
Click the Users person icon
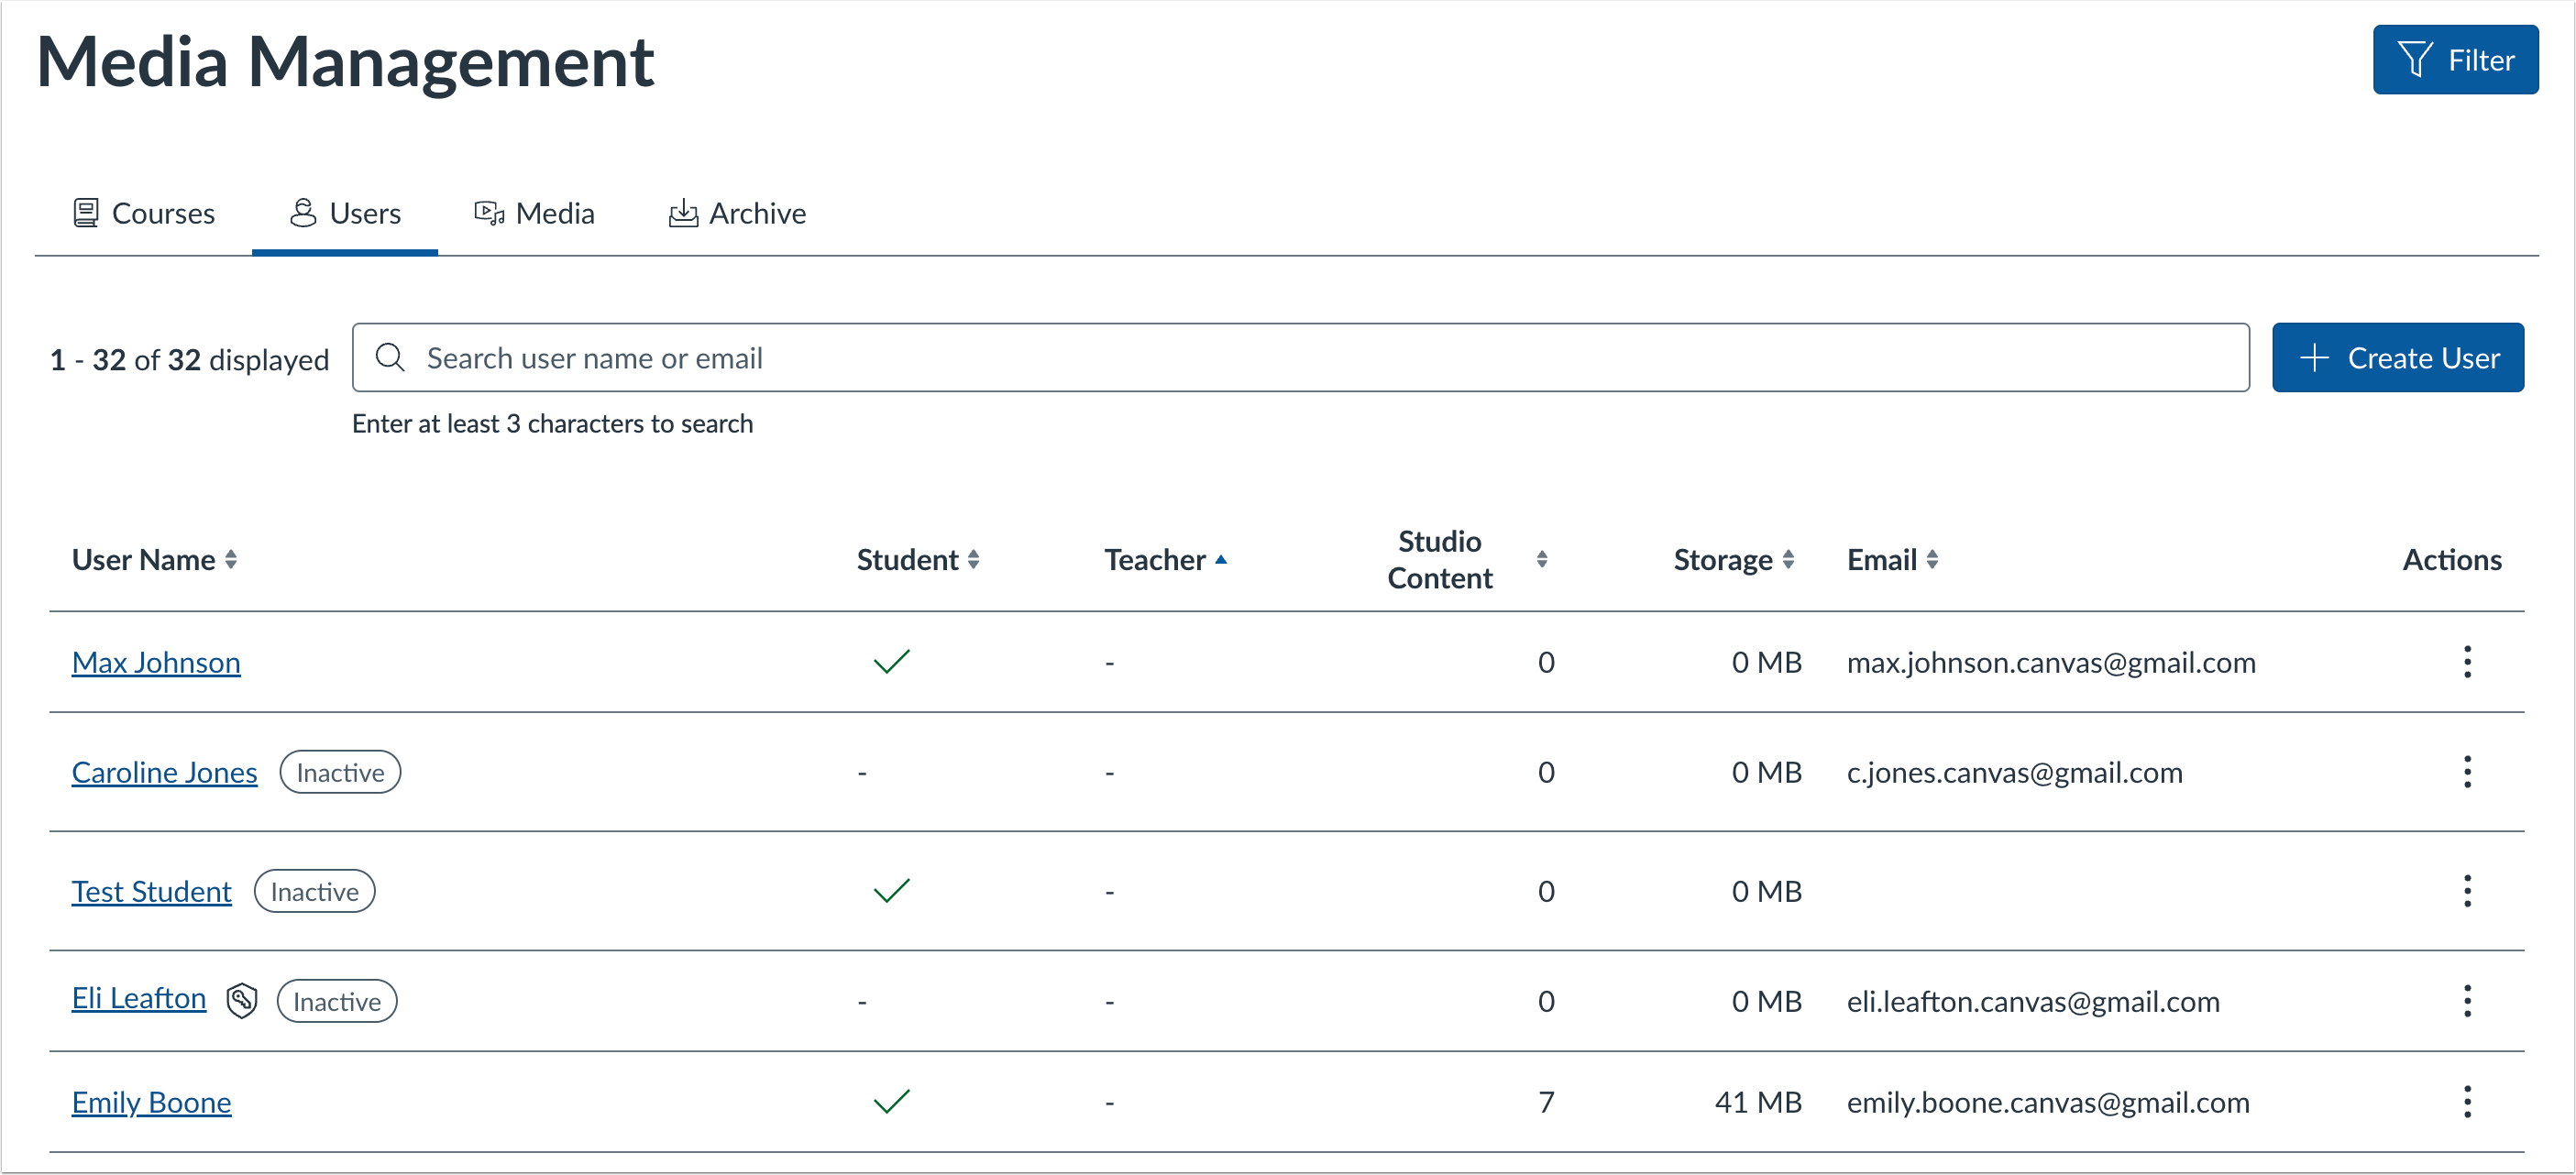coord(302,212)
